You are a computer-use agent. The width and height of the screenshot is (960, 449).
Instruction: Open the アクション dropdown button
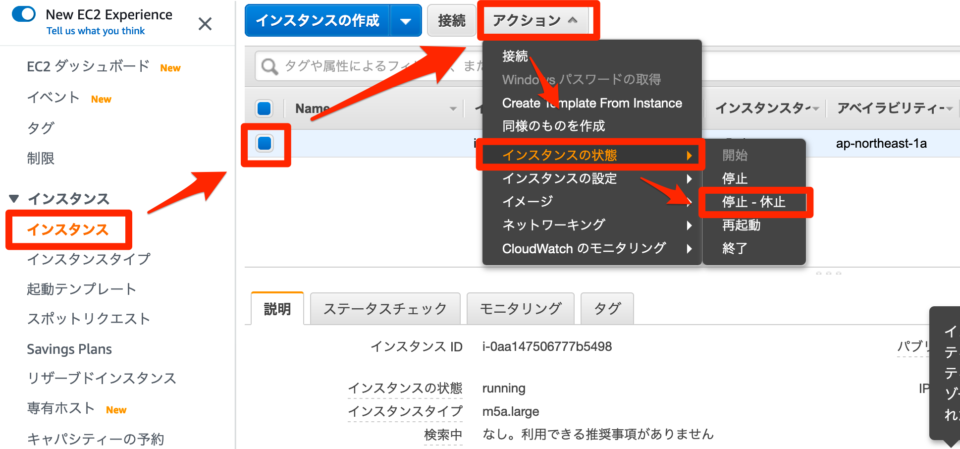click(x=535, y=20)
